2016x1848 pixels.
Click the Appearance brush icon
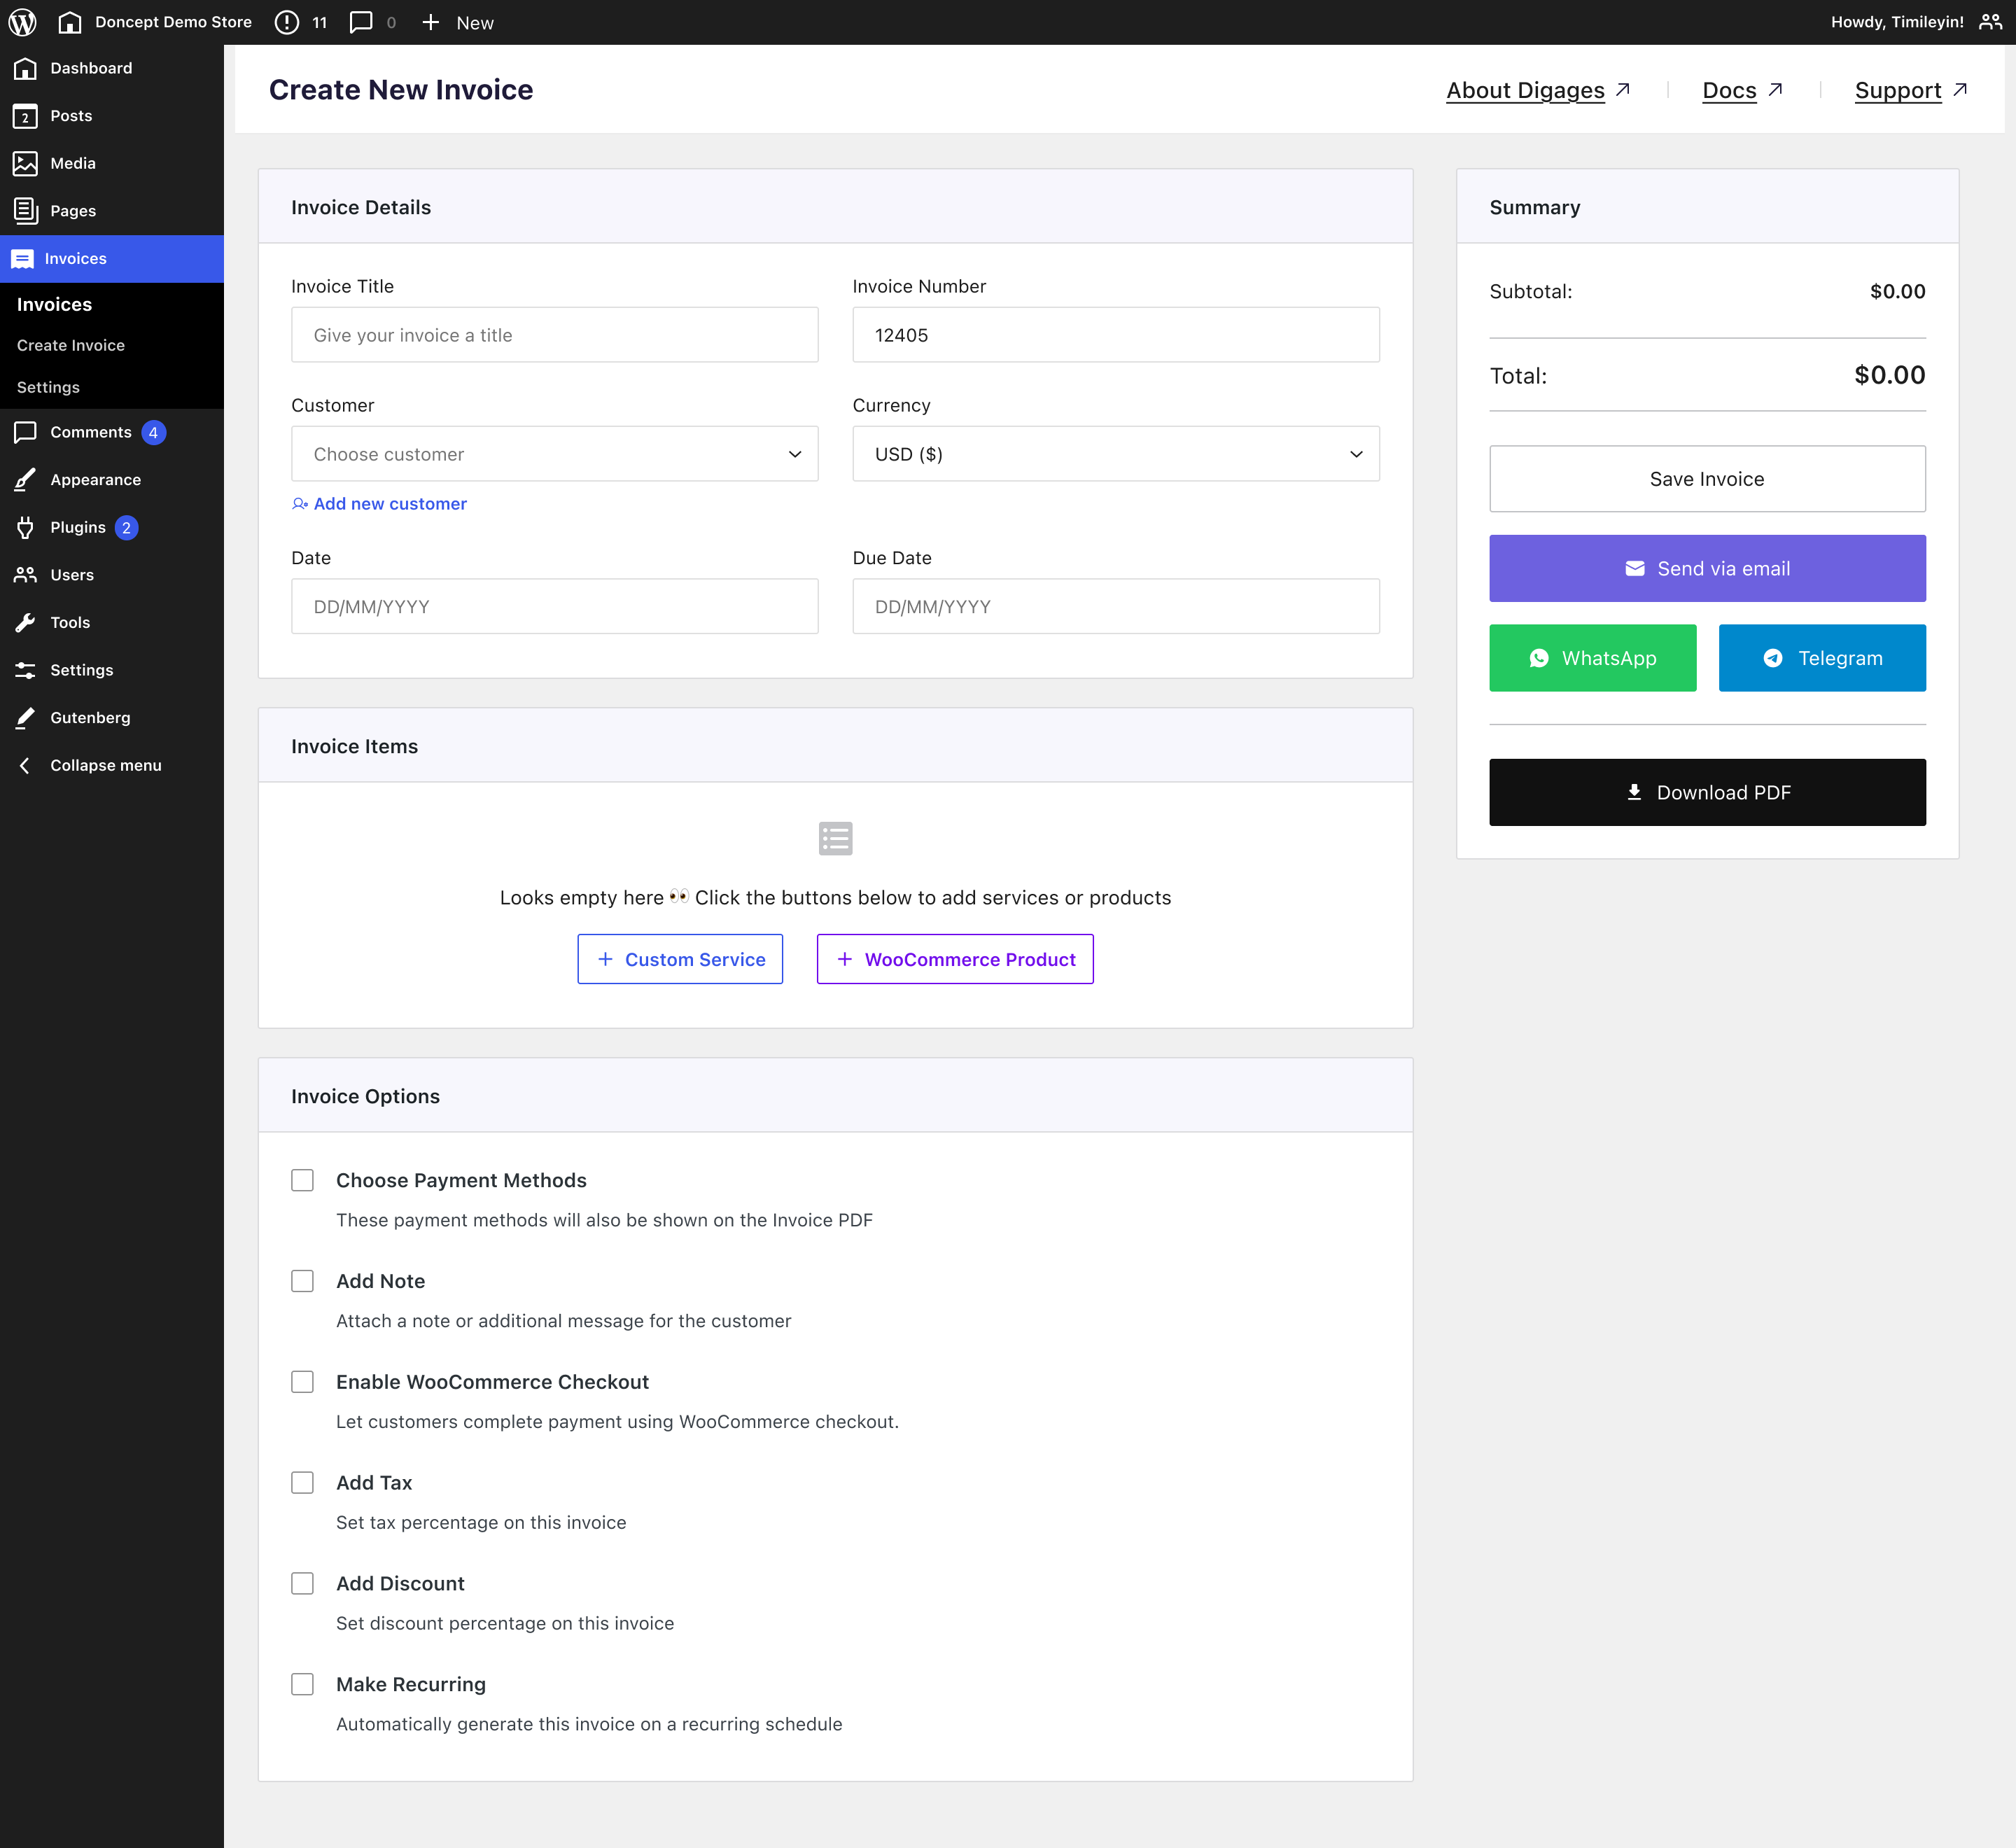[25, 480]
